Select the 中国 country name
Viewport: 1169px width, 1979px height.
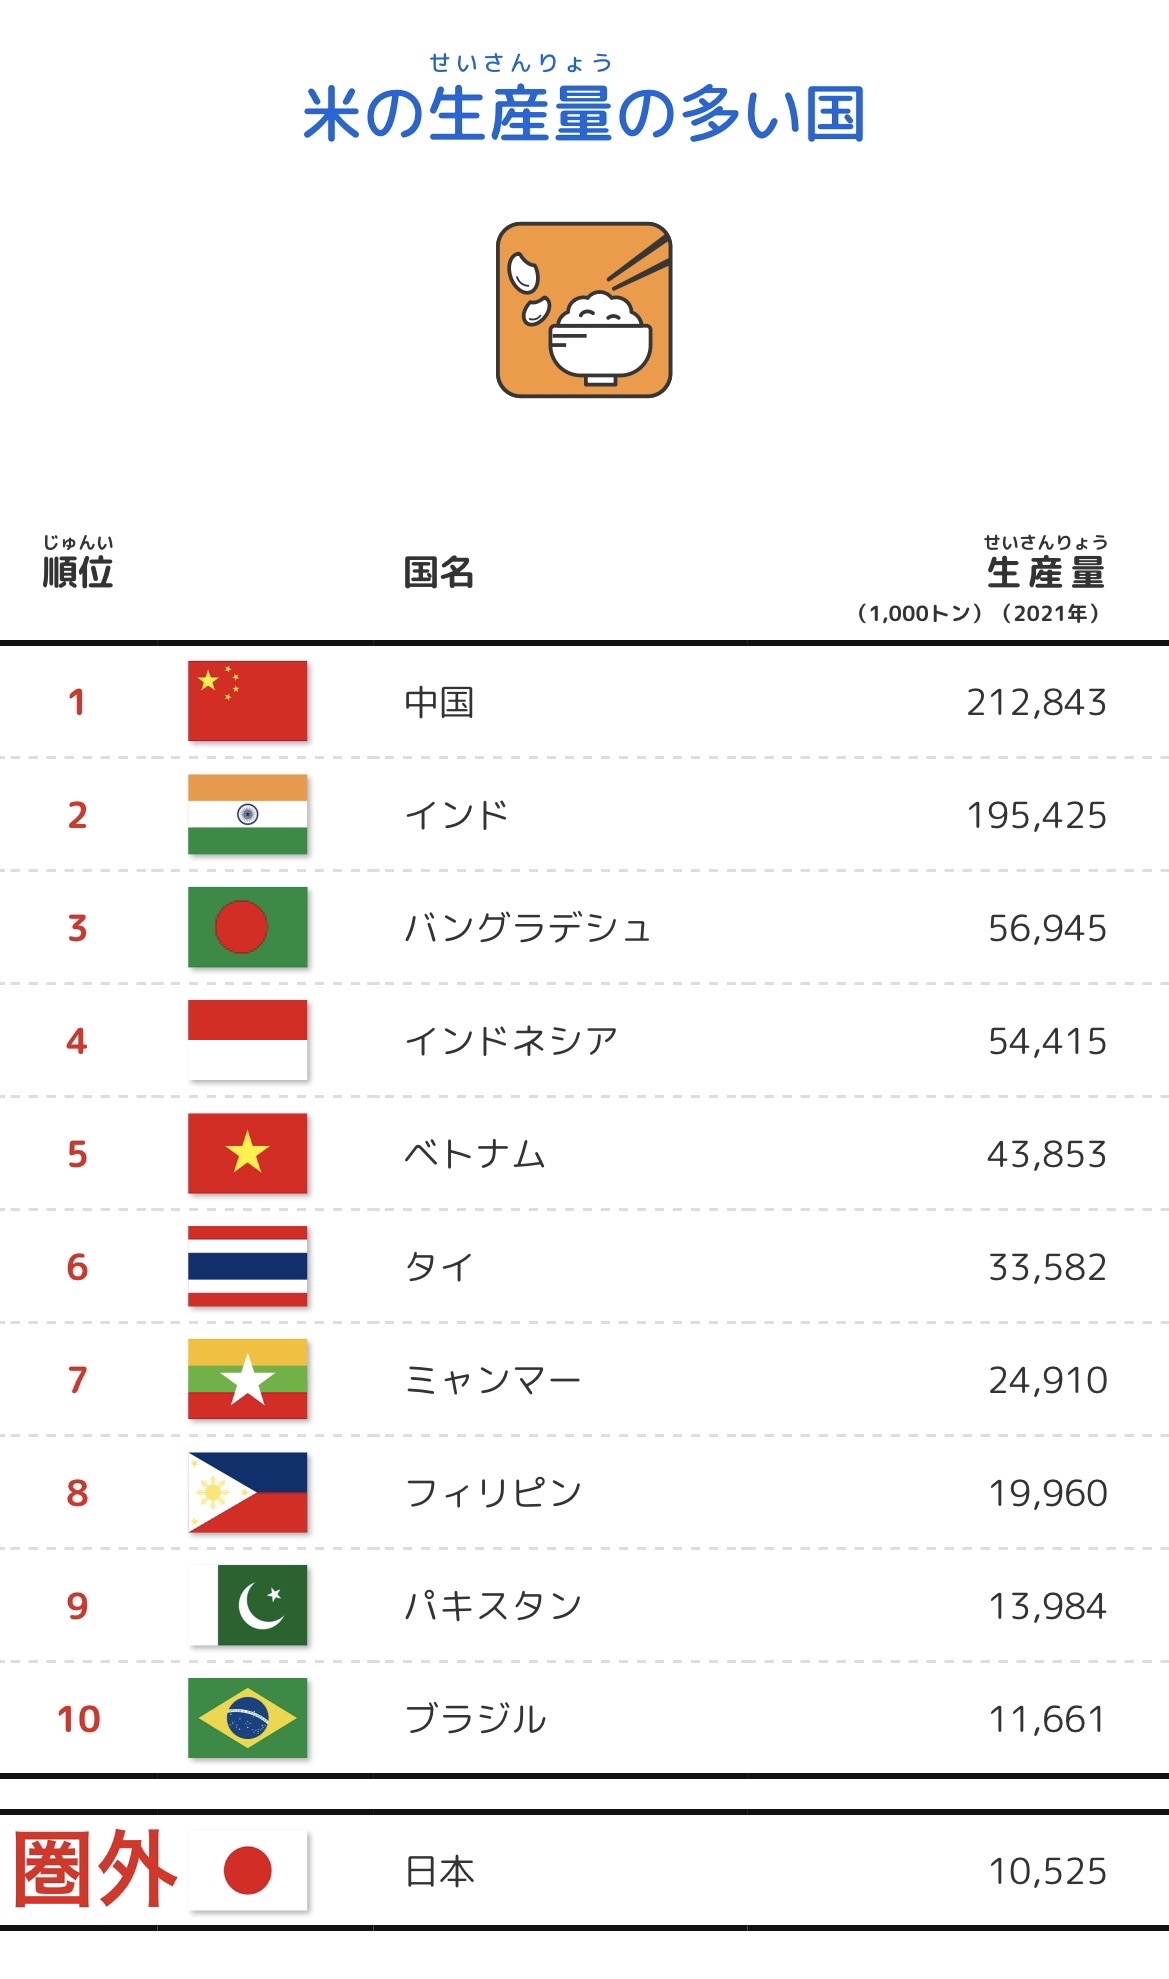click(x=439, y=702)
